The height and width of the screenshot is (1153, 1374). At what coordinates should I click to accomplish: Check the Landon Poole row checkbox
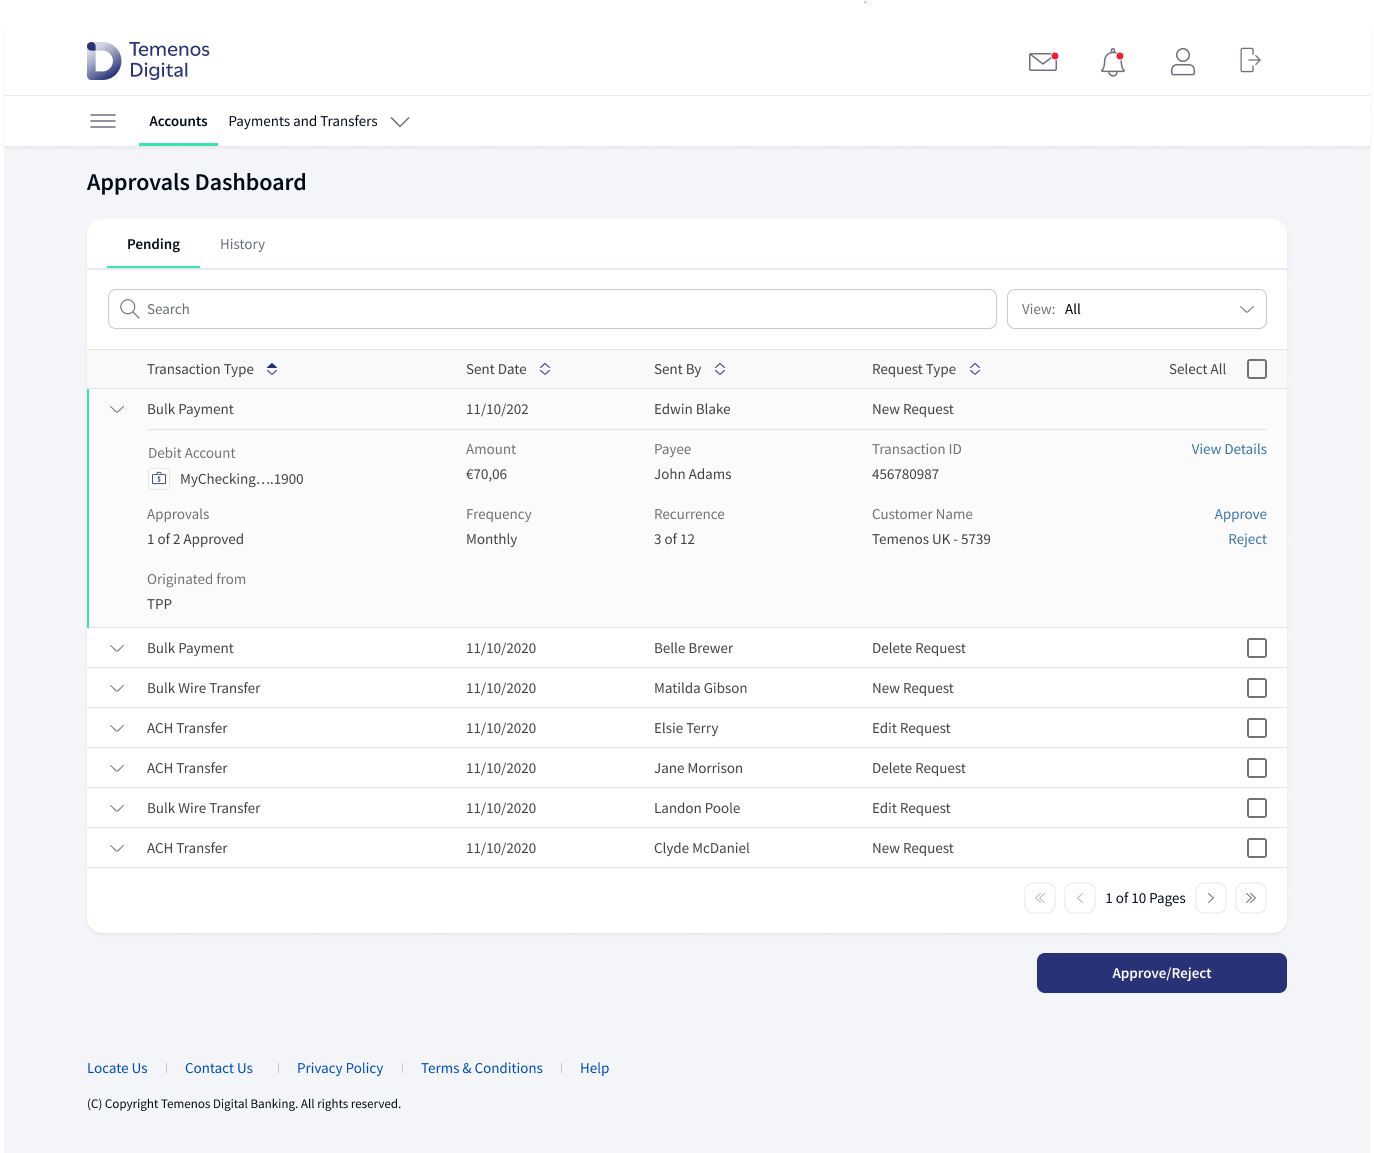coord(1257,808)
